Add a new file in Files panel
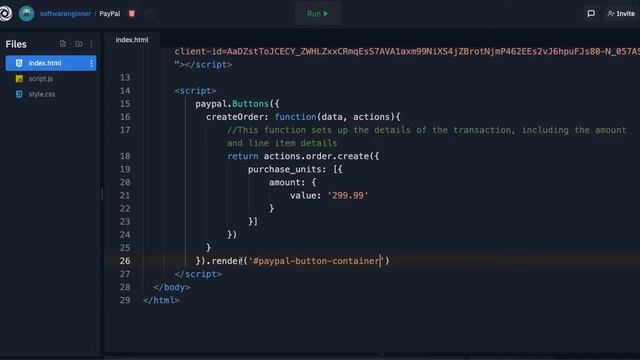This screenshot has height=360, width=640. click(x=62, y=44)
